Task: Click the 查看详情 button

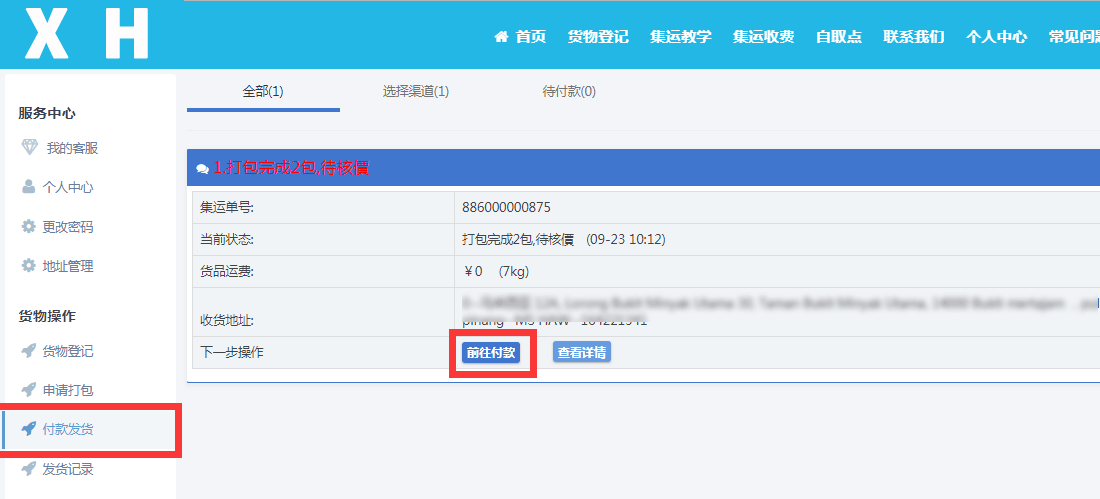Action: click(581, 352)
